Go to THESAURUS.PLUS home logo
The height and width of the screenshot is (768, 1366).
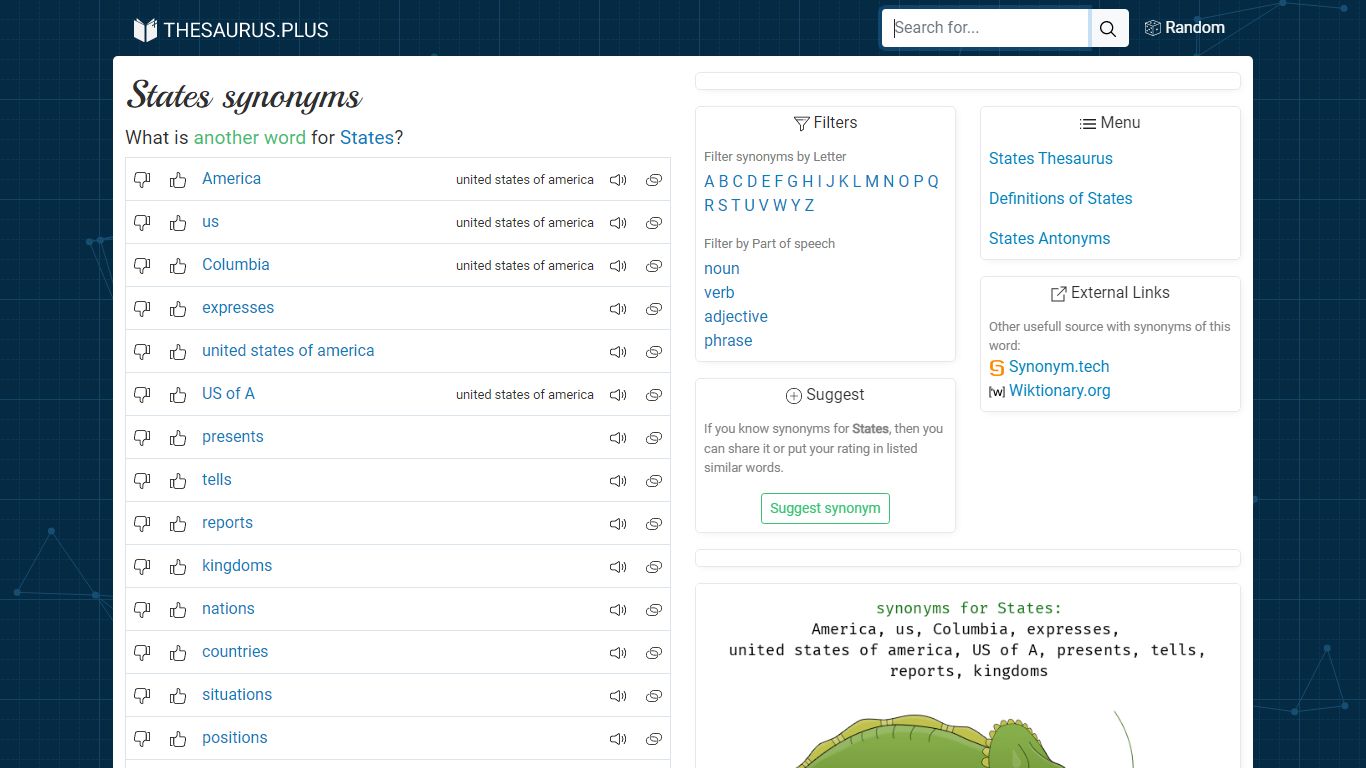point(231,30)
